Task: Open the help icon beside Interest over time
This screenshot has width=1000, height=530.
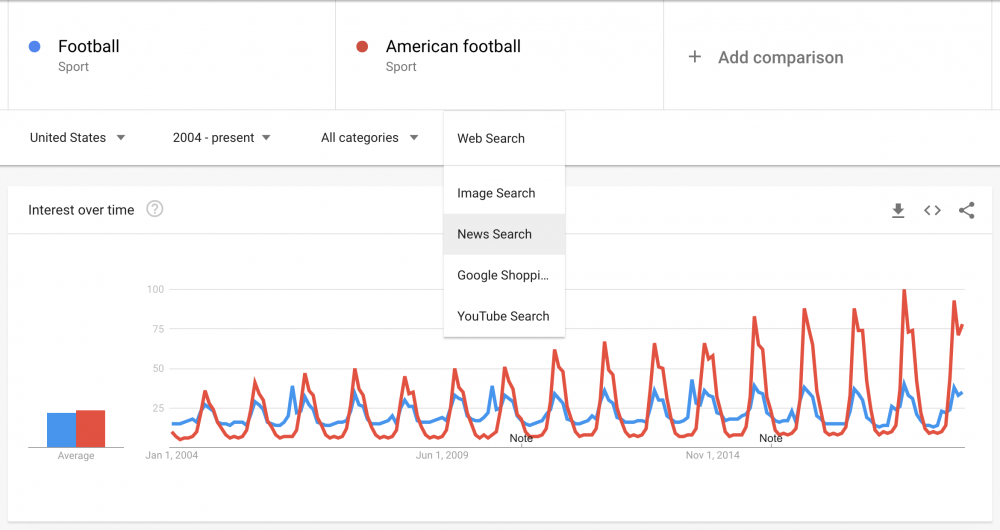Action: point(155,209)
